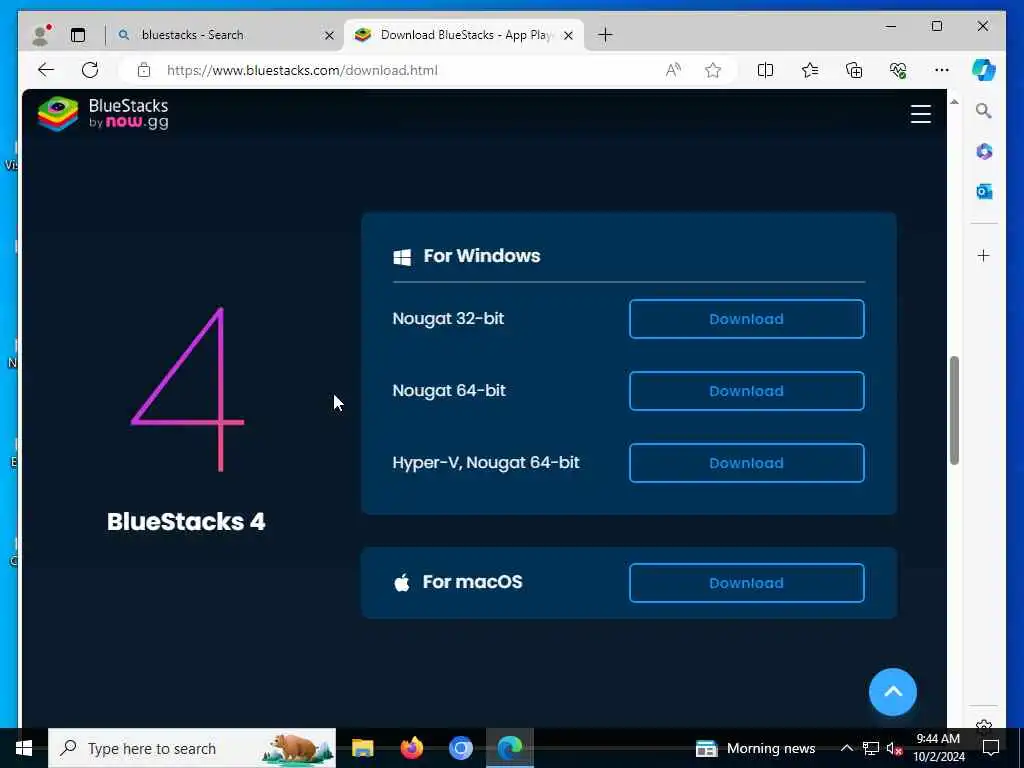Click the address bar URL
Screen dimensions: 1024x768
coord(302,71)
